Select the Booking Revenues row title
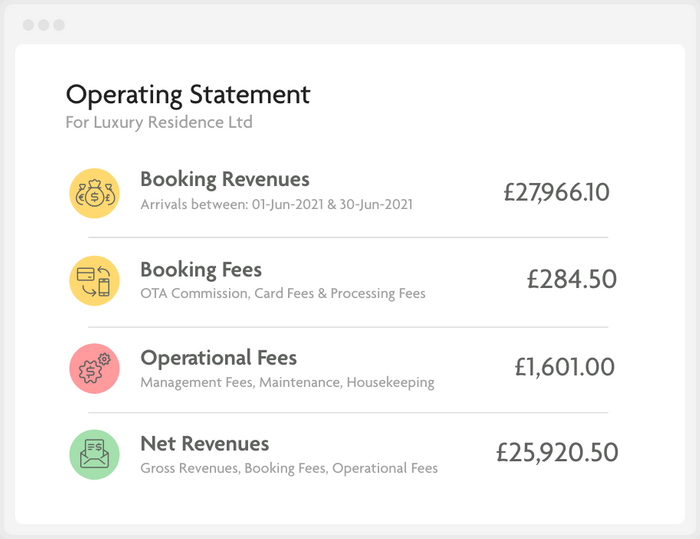This screenshot has width=700, height=539. click(x=224, y=180)
